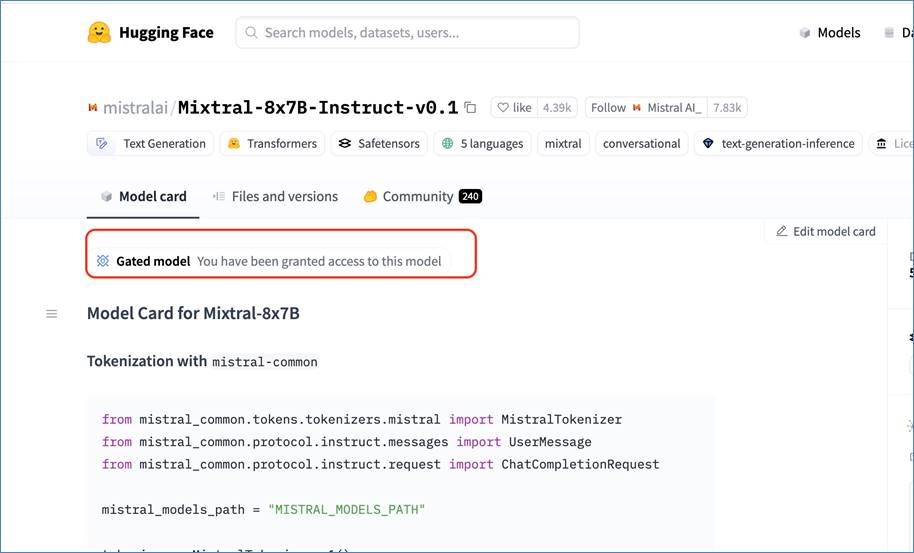Click the Model Card for Mixtral-8x7B heading
This screenshot has width=914, height=553.
[193, 314]
